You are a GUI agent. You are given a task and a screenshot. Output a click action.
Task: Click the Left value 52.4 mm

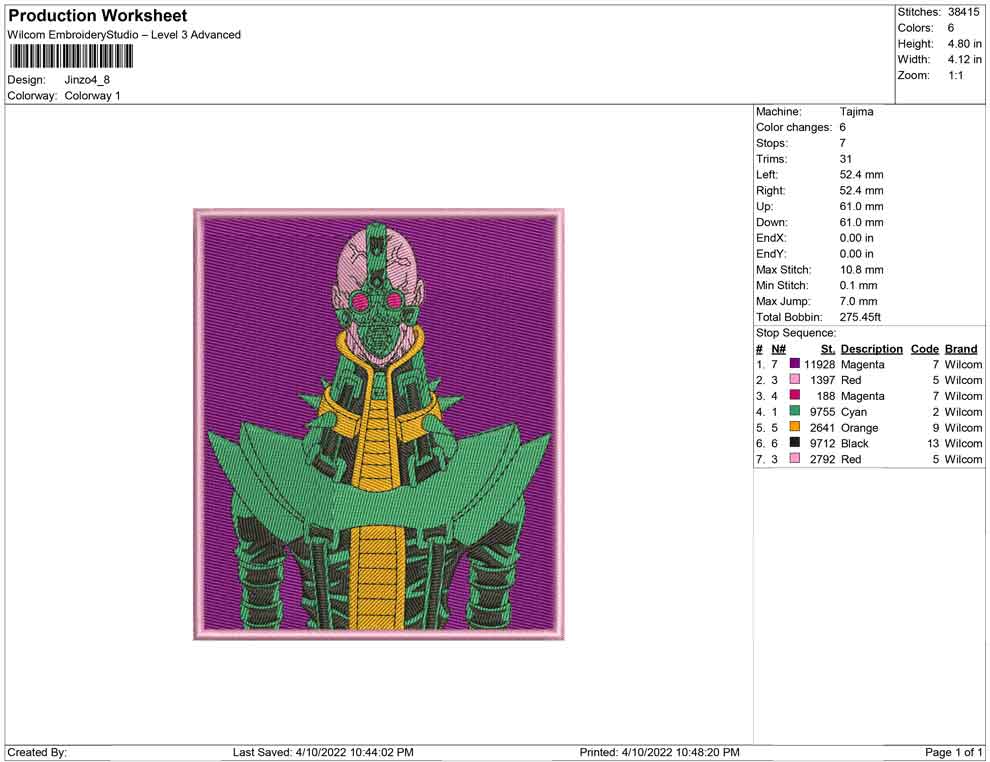point(861,175)
